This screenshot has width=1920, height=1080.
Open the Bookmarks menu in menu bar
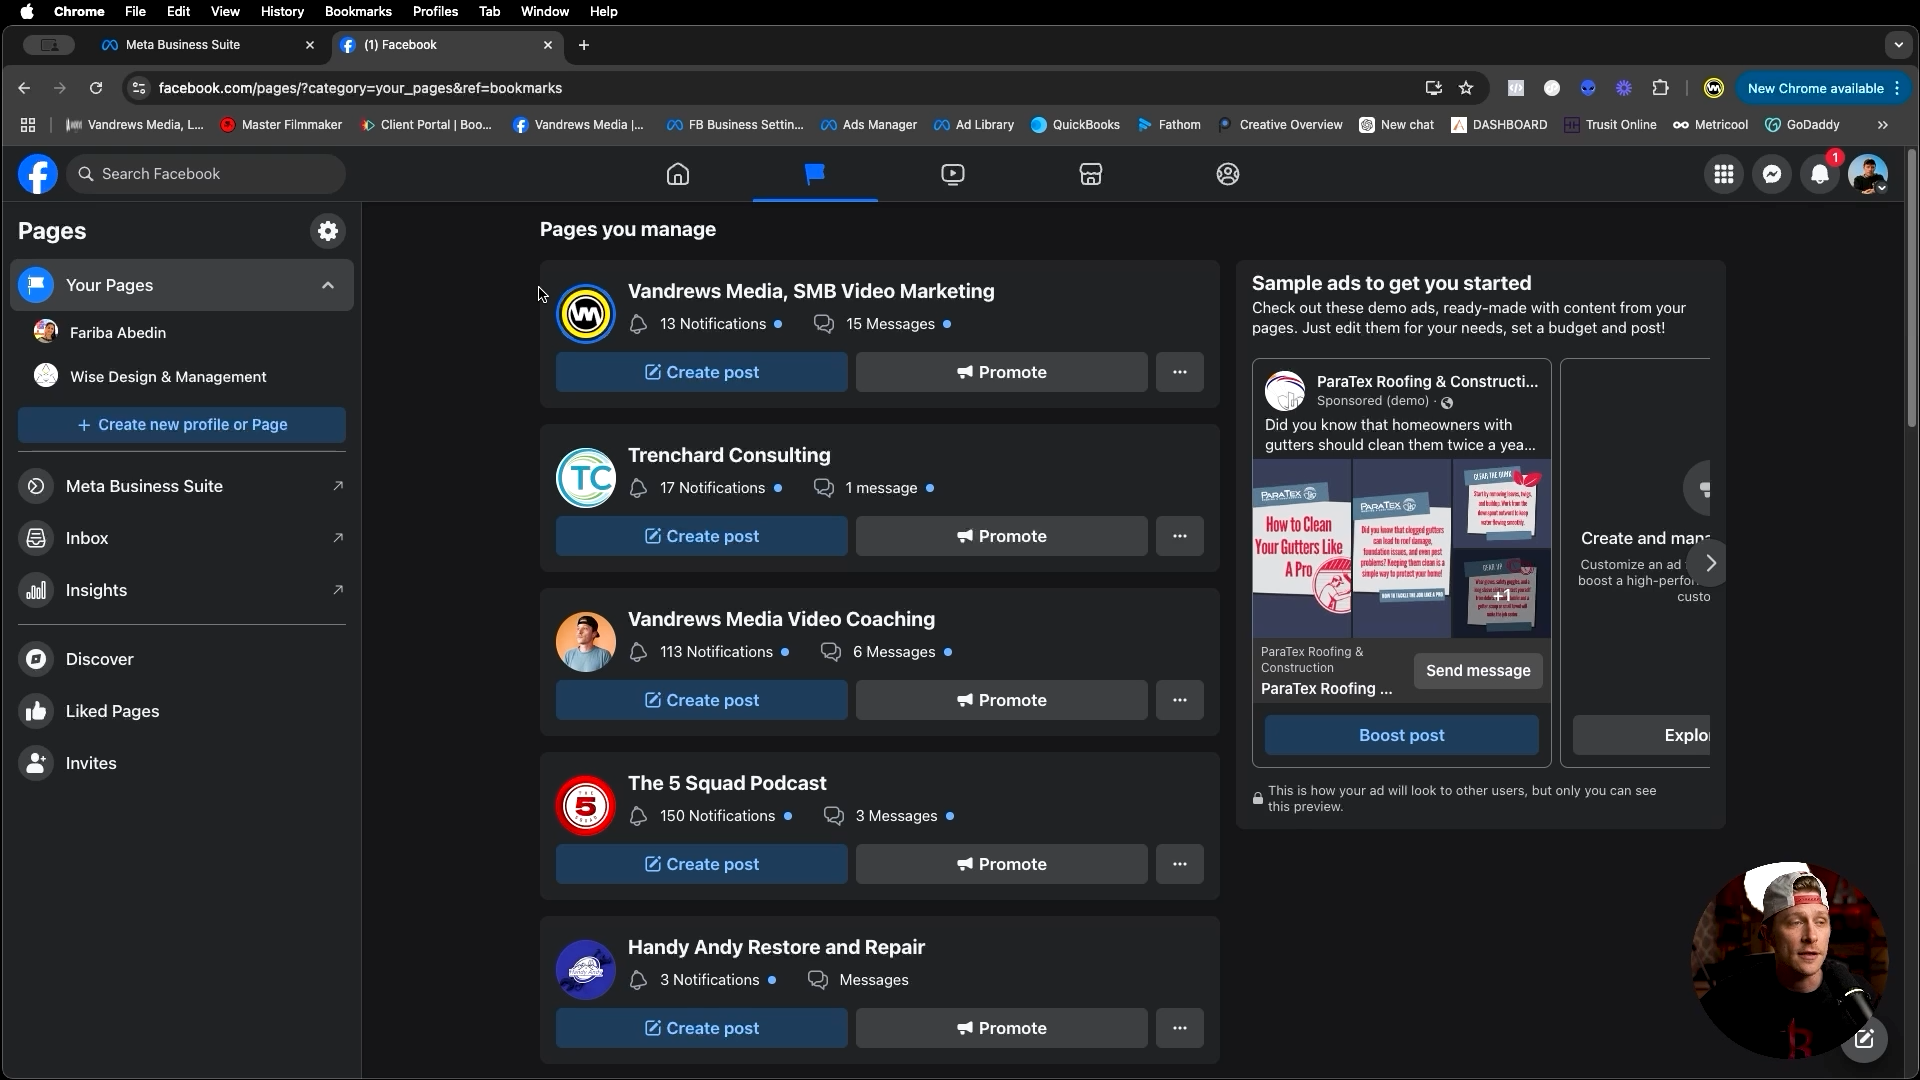pos(358,11)
